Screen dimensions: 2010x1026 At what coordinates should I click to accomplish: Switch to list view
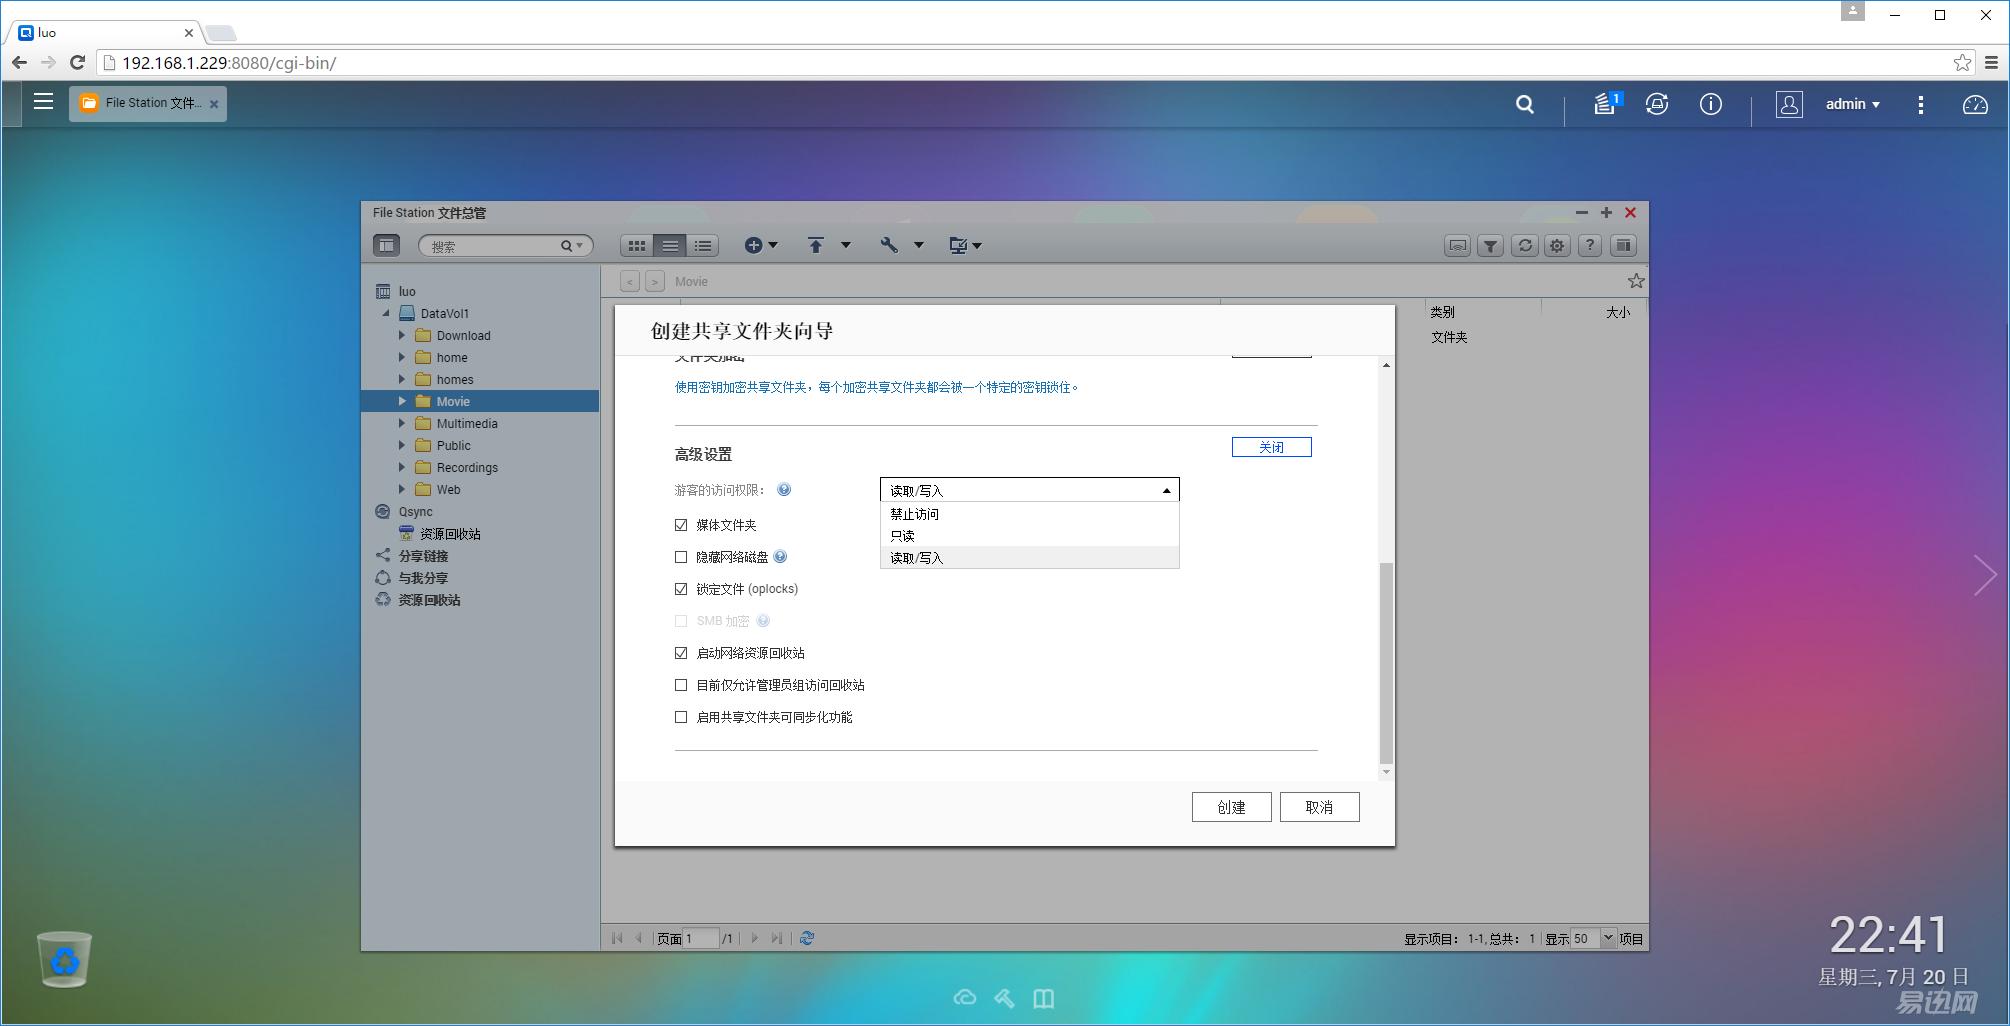(670, 246)
